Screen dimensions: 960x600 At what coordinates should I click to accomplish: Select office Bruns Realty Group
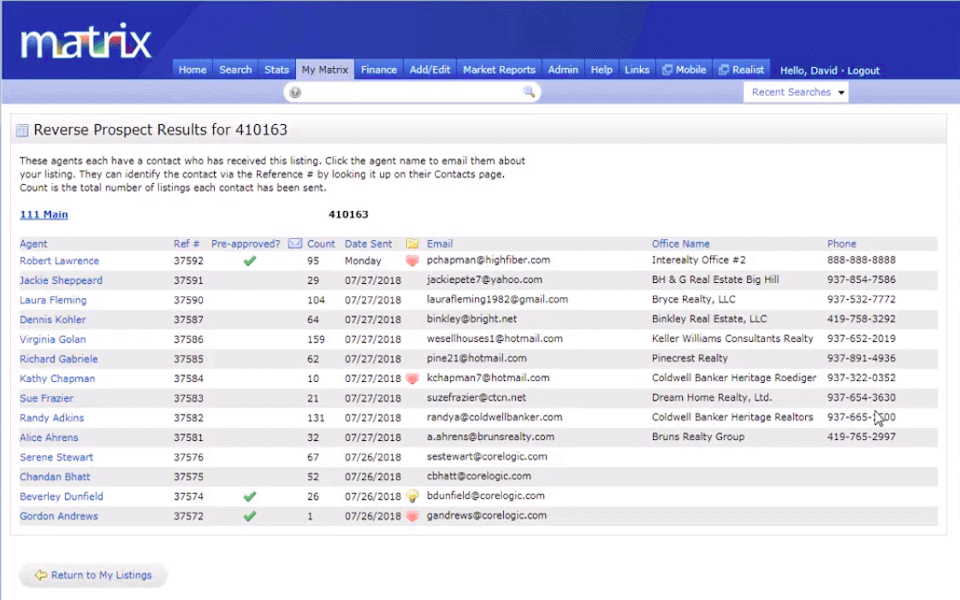(698, 437)
